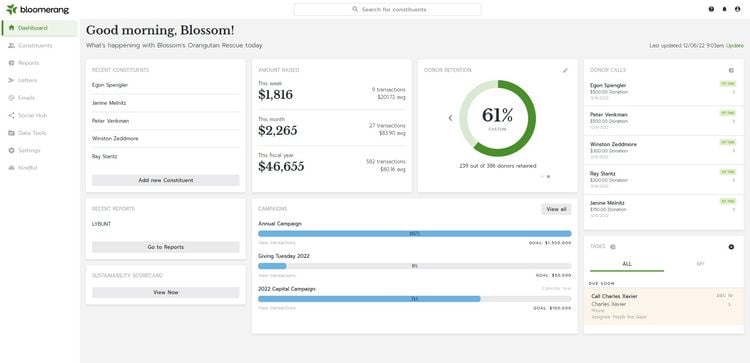Viewport: 750px width, 363px height.
Task: Click the 2022 Capital Campaign progress bar
Action: tap(415, 299)
